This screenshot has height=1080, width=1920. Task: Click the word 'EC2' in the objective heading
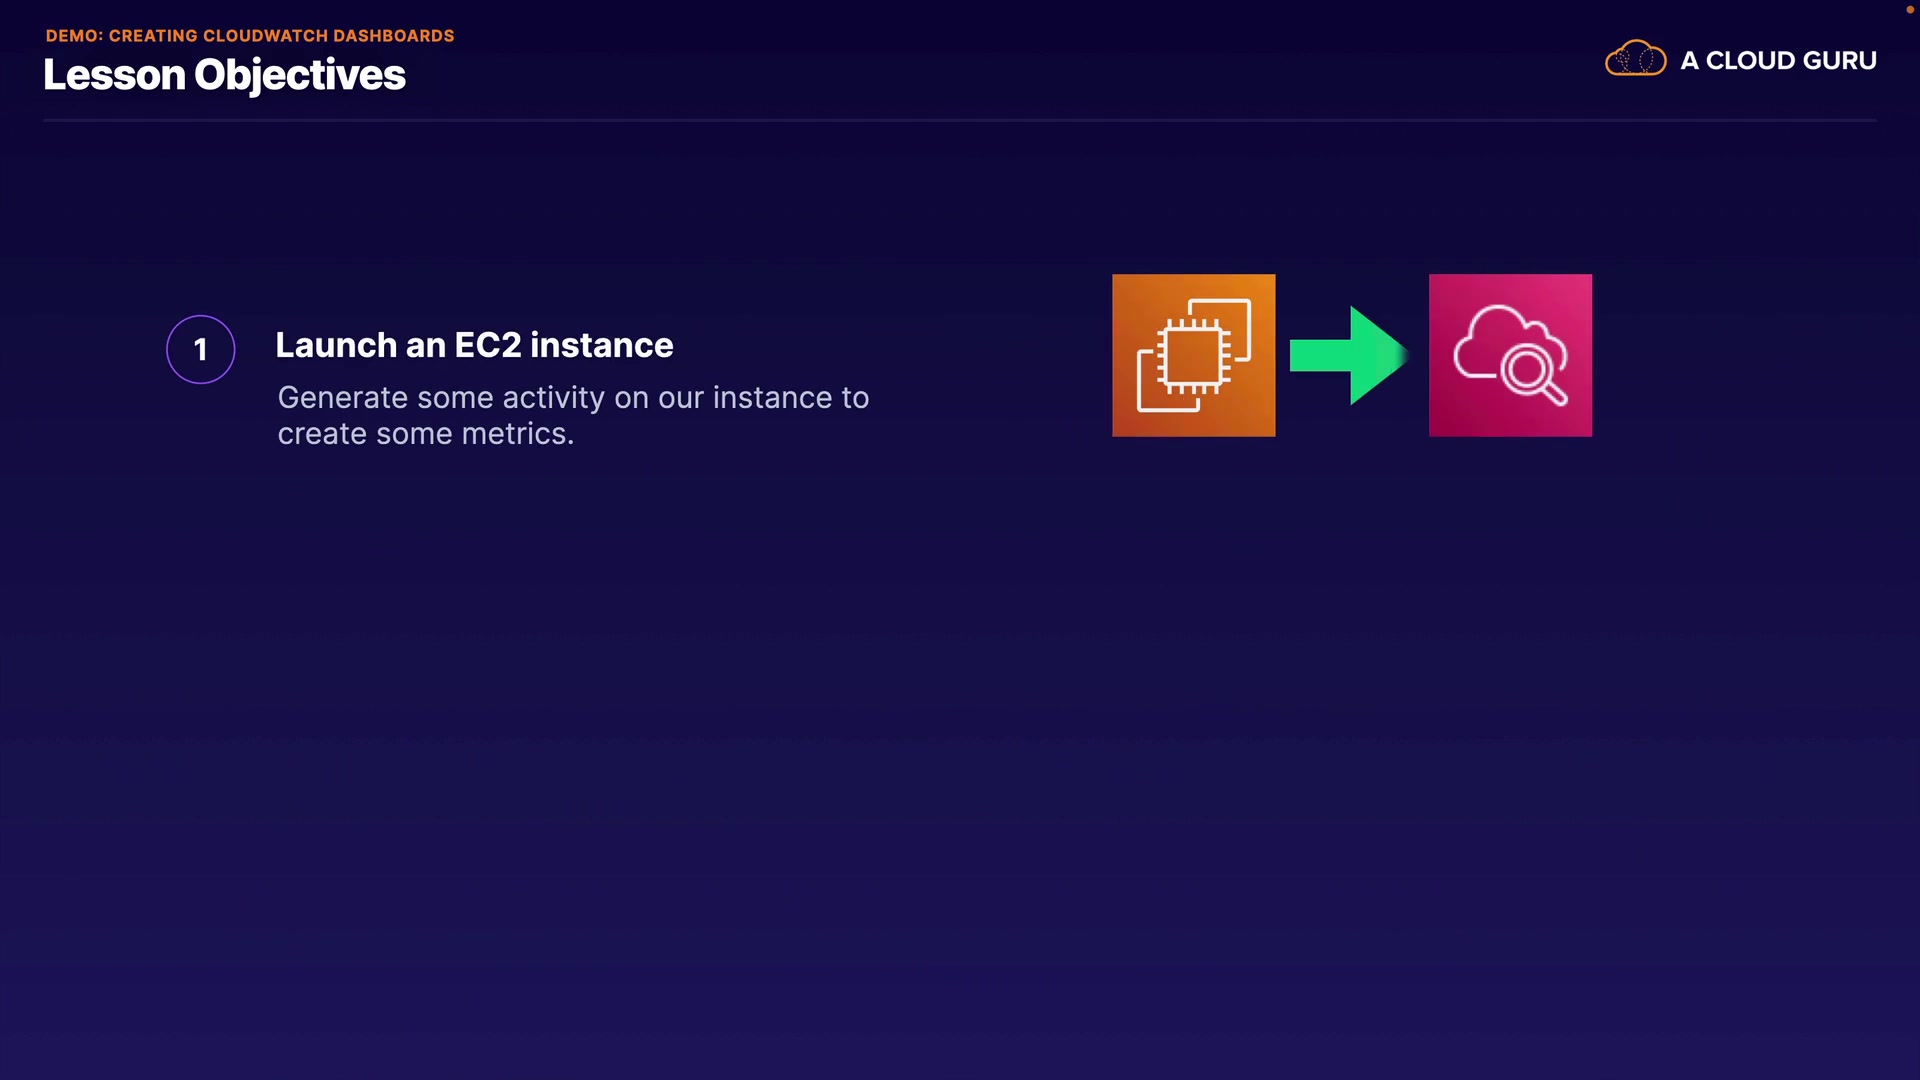pos(488,345)
